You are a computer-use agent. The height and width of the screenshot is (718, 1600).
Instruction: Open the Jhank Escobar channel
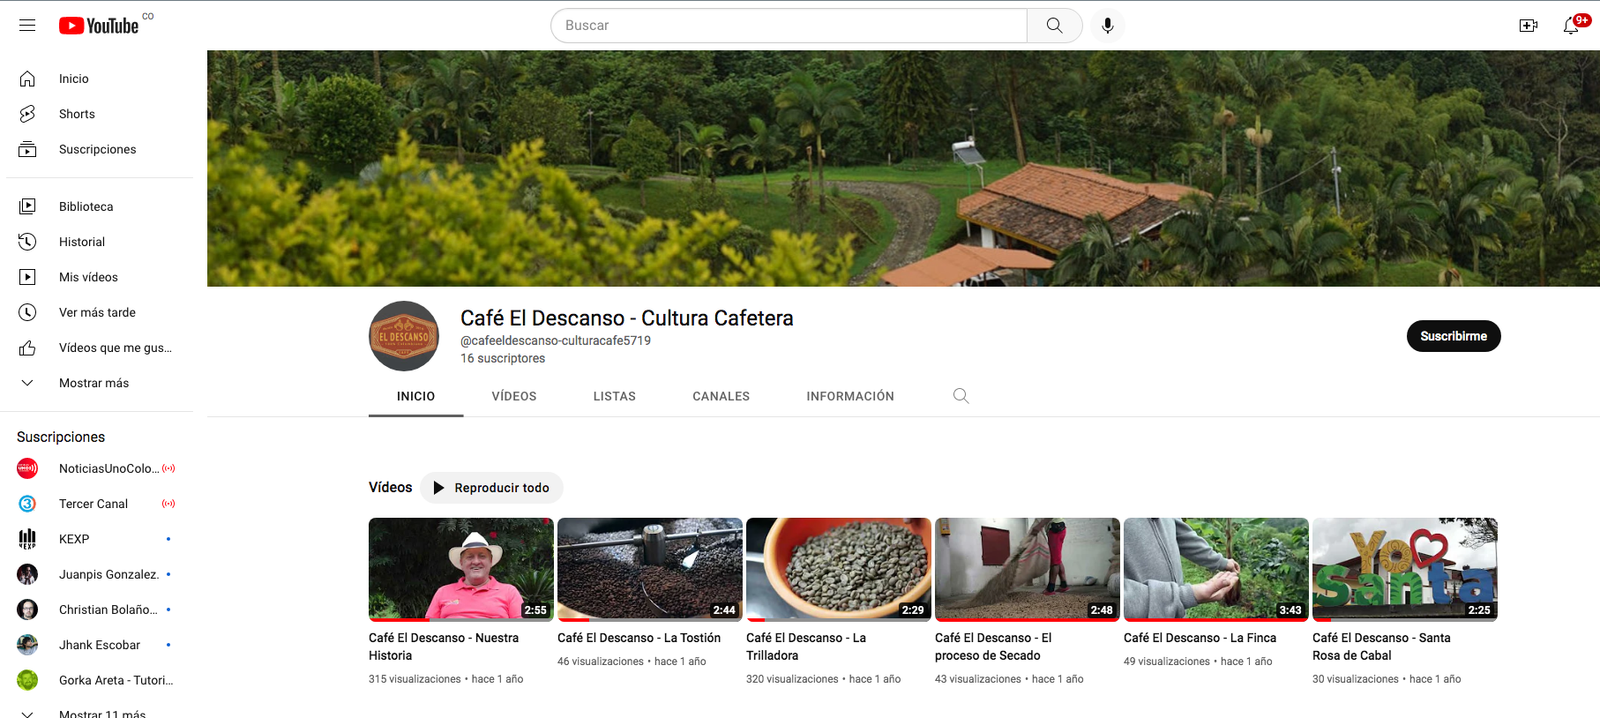[99, 645]
